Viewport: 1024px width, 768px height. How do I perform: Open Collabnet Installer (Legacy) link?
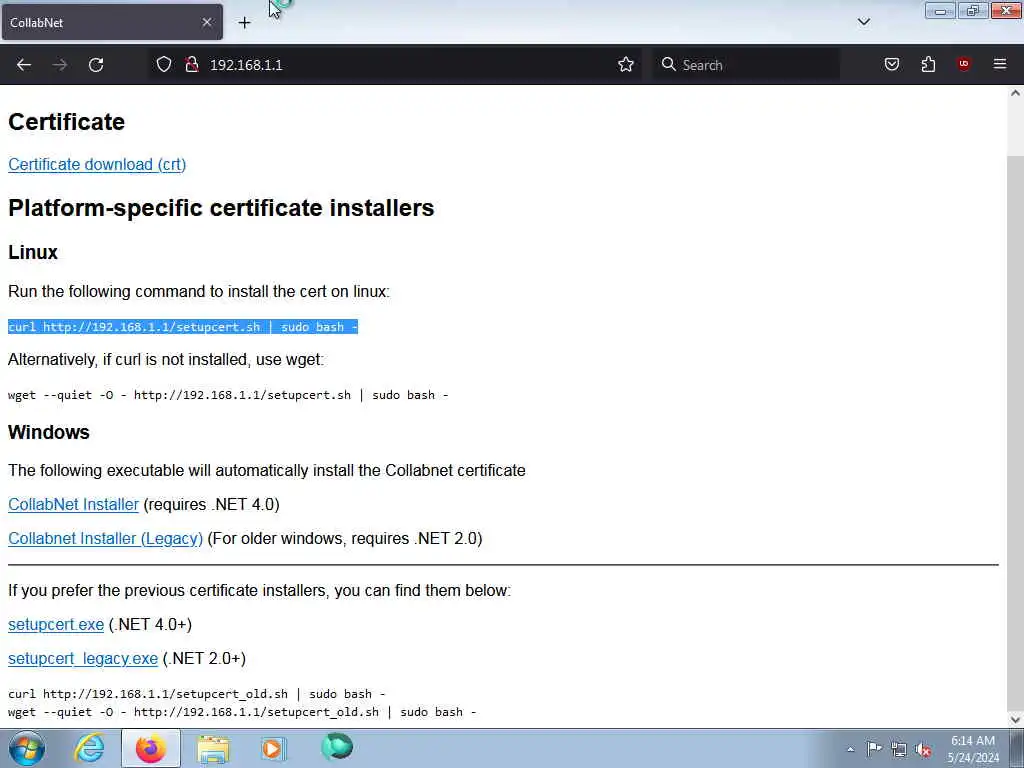[x=105, y=538]
